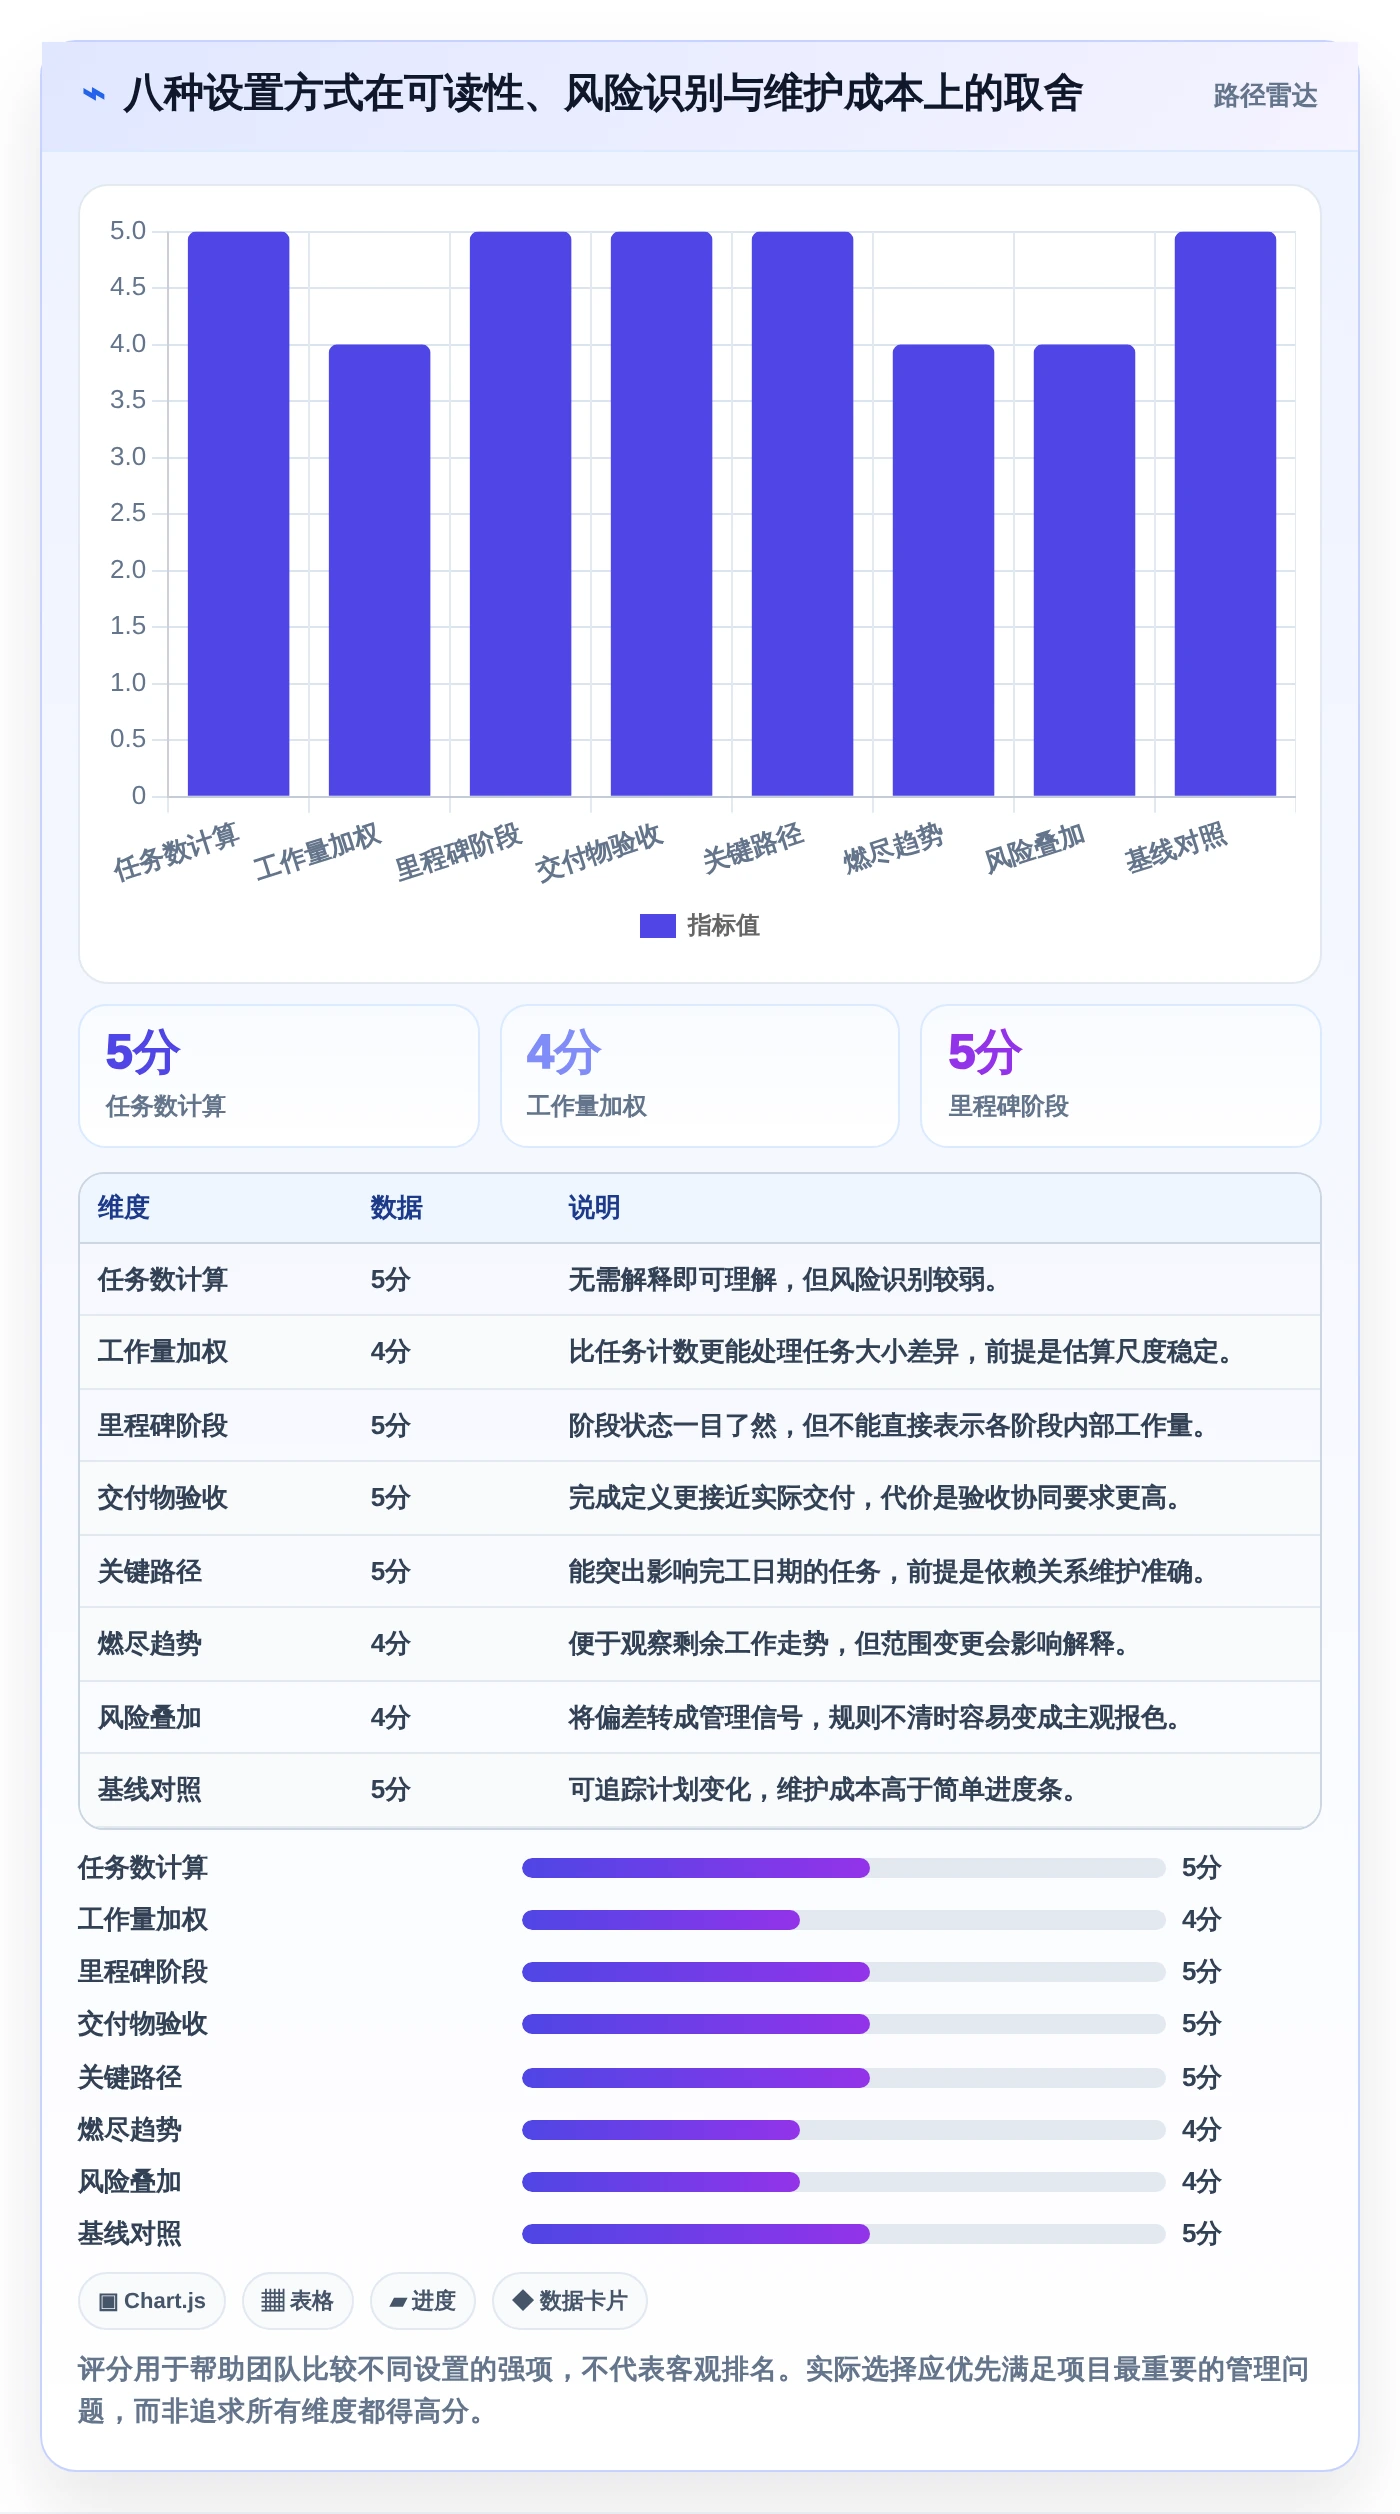Click the 基线对照 progress bar
The width and height of the screenshot is (1400, 2514).
[843, 2234]
